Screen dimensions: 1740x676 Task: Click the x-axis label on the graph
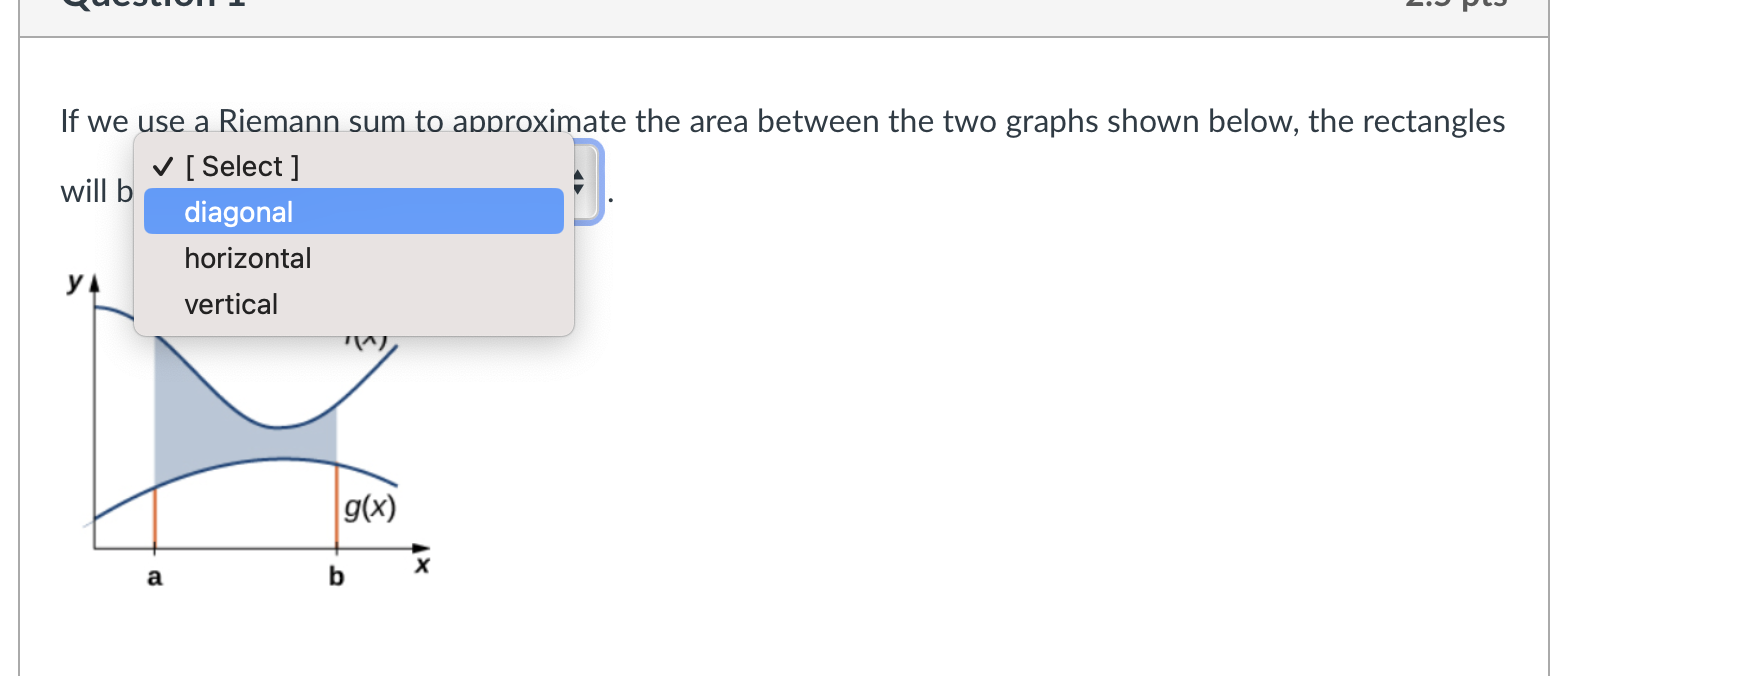point(422,565)
